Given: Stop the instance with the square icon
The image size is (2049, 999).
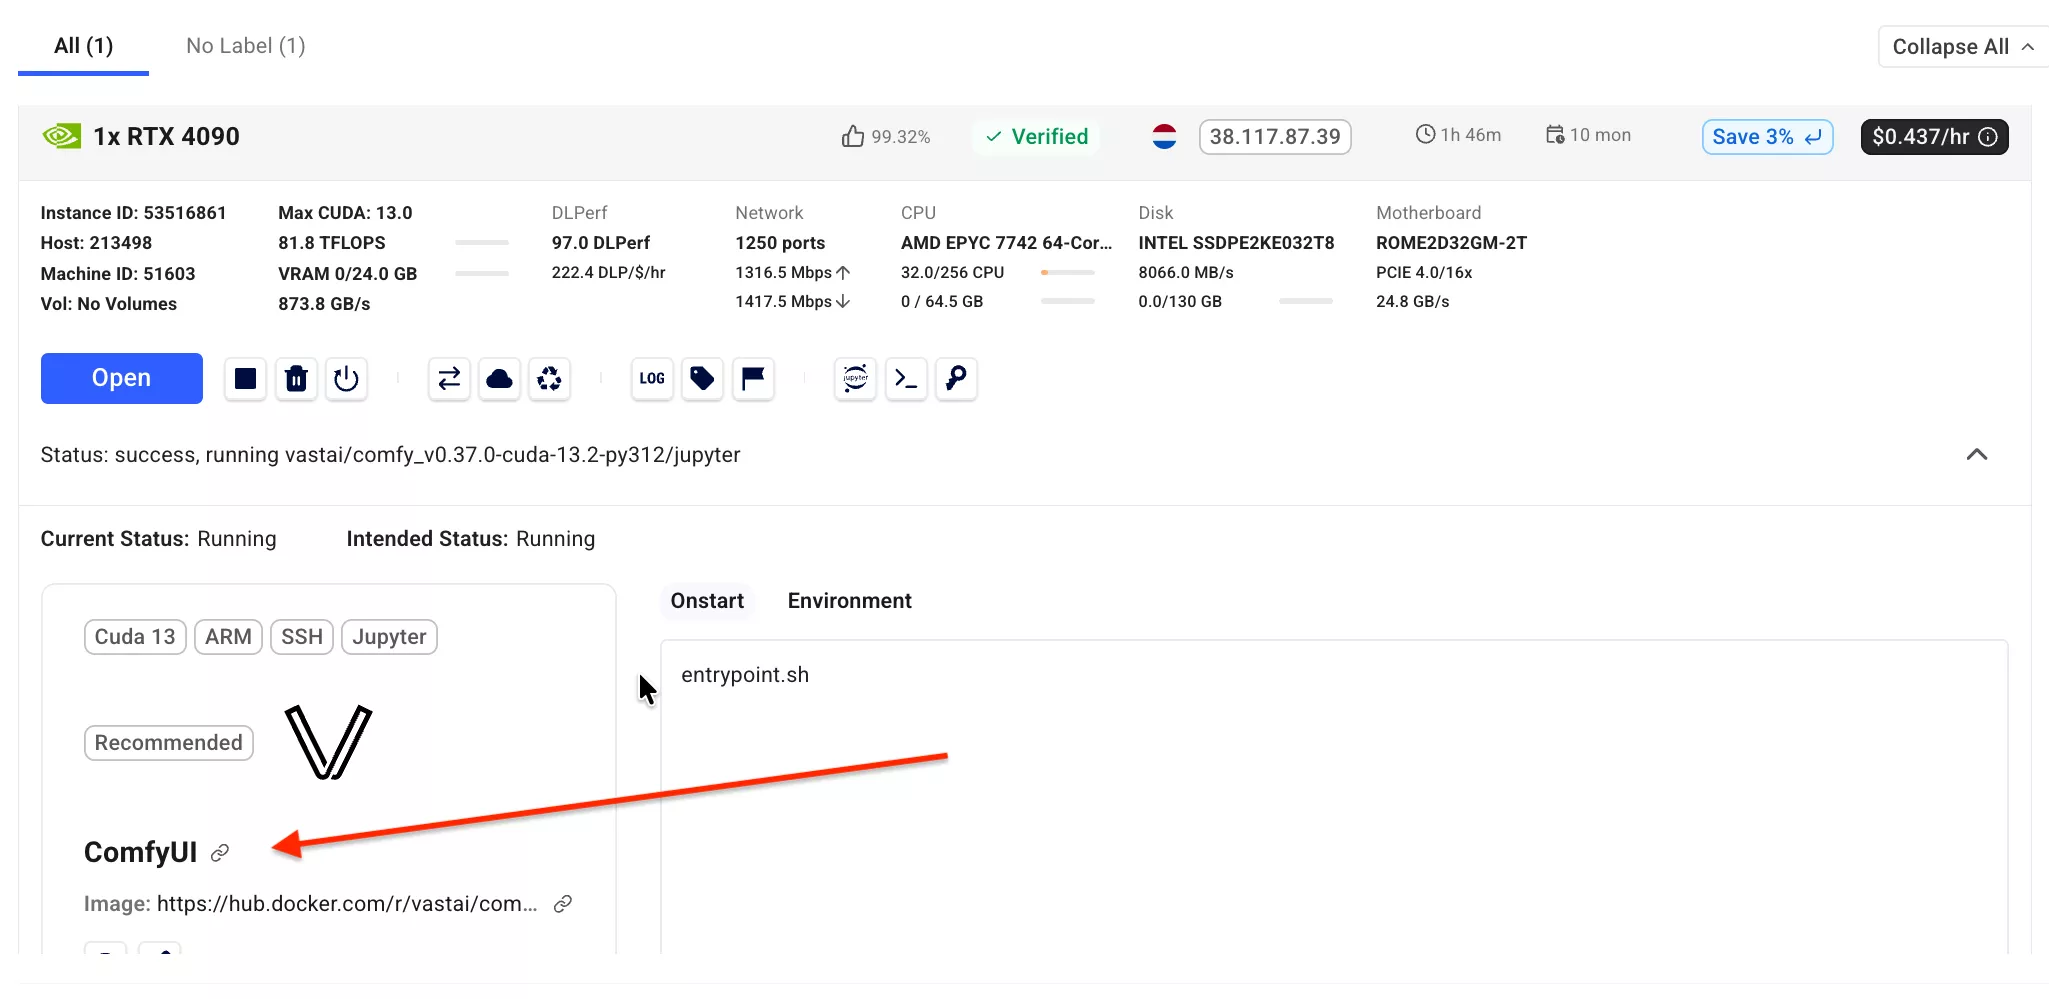Looking at the screenshot, I should [x=245, y=379].
